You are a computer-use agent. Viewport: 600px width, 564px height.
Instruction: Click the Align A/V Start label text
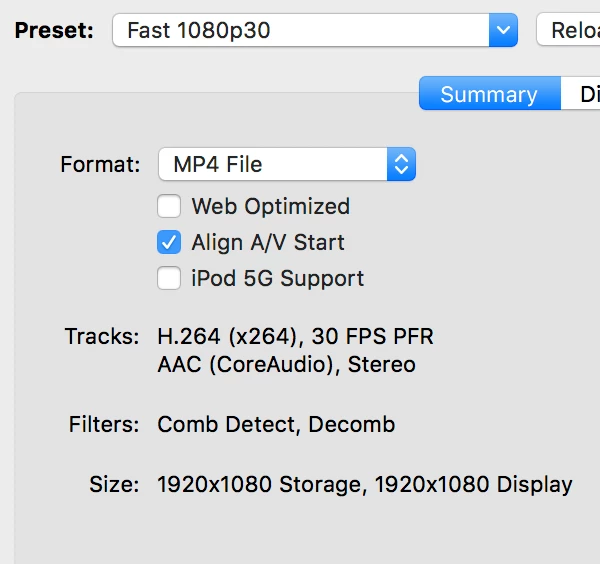(267, 243)
